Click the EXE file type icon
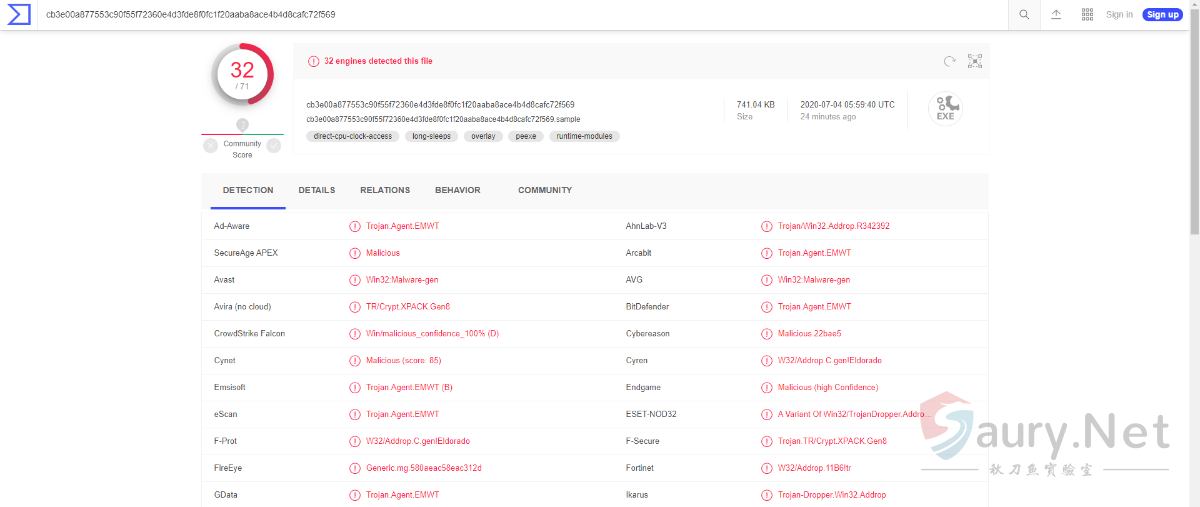 click(x=945, y=108)
